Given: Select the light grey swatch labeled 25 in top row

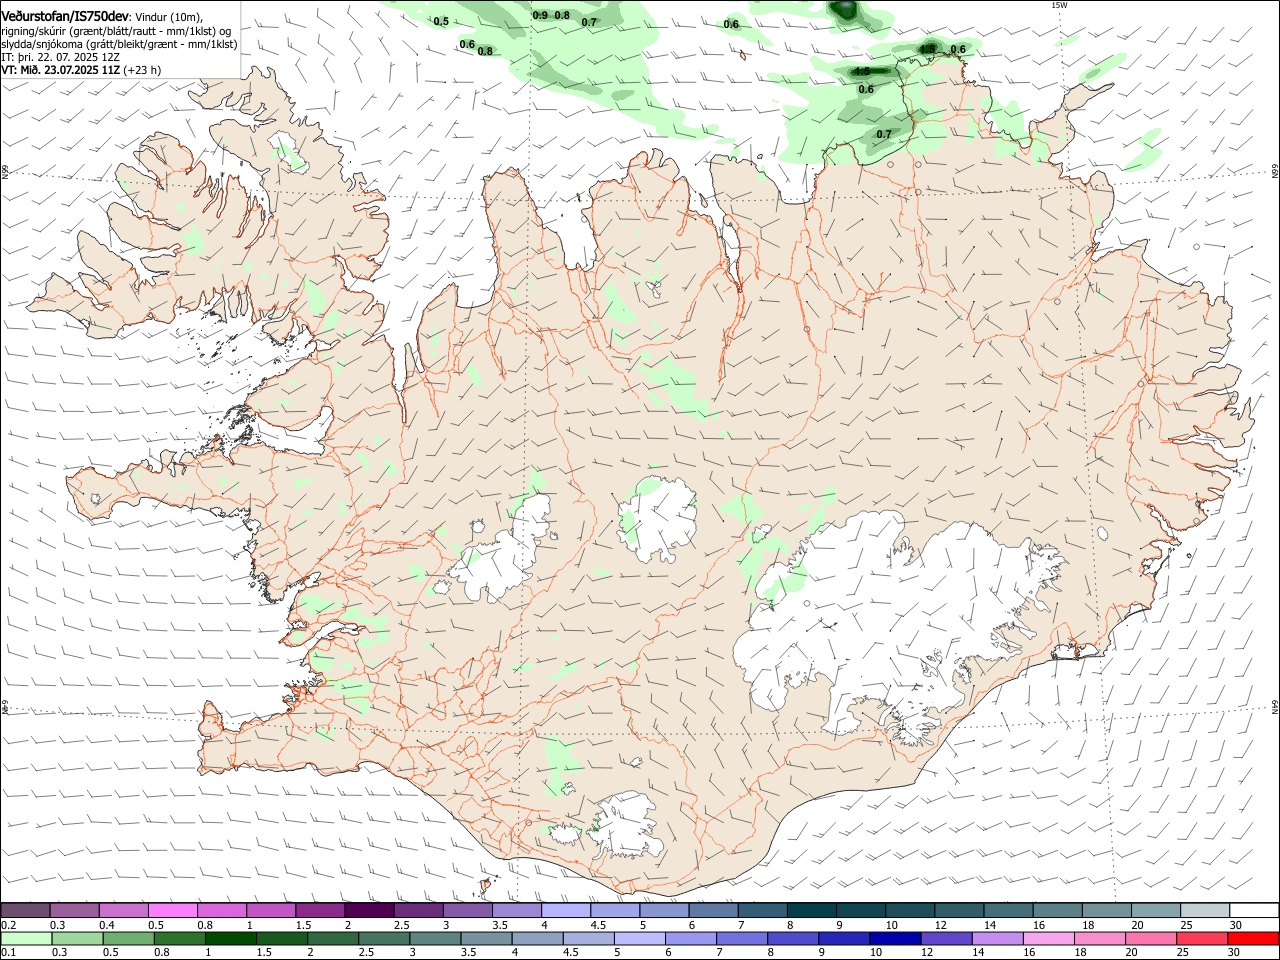Looking at the screenshot, I should [1205, 910].
